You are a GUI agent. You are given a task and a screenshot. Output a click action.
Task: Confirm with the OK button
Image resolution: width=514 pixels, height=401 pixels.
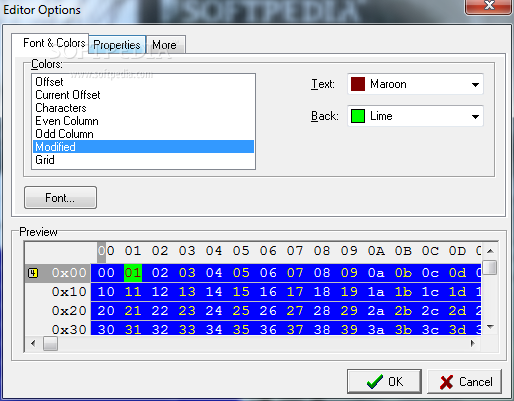384,381
